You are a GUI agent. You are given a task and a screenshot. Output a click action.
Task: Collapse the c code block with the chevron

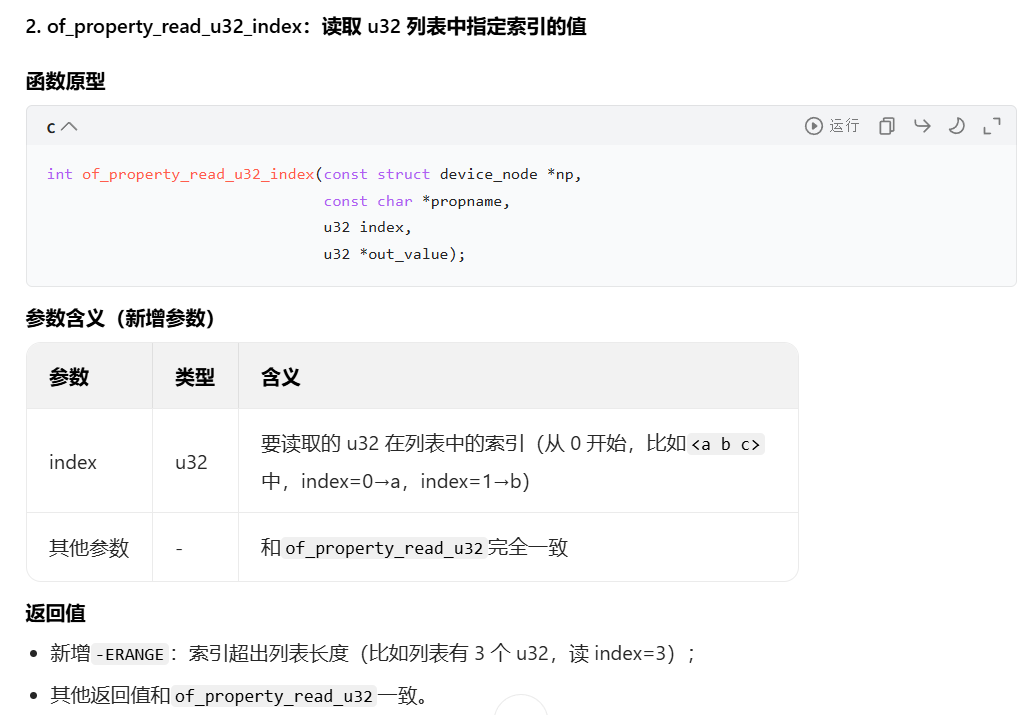click(68, 125)
